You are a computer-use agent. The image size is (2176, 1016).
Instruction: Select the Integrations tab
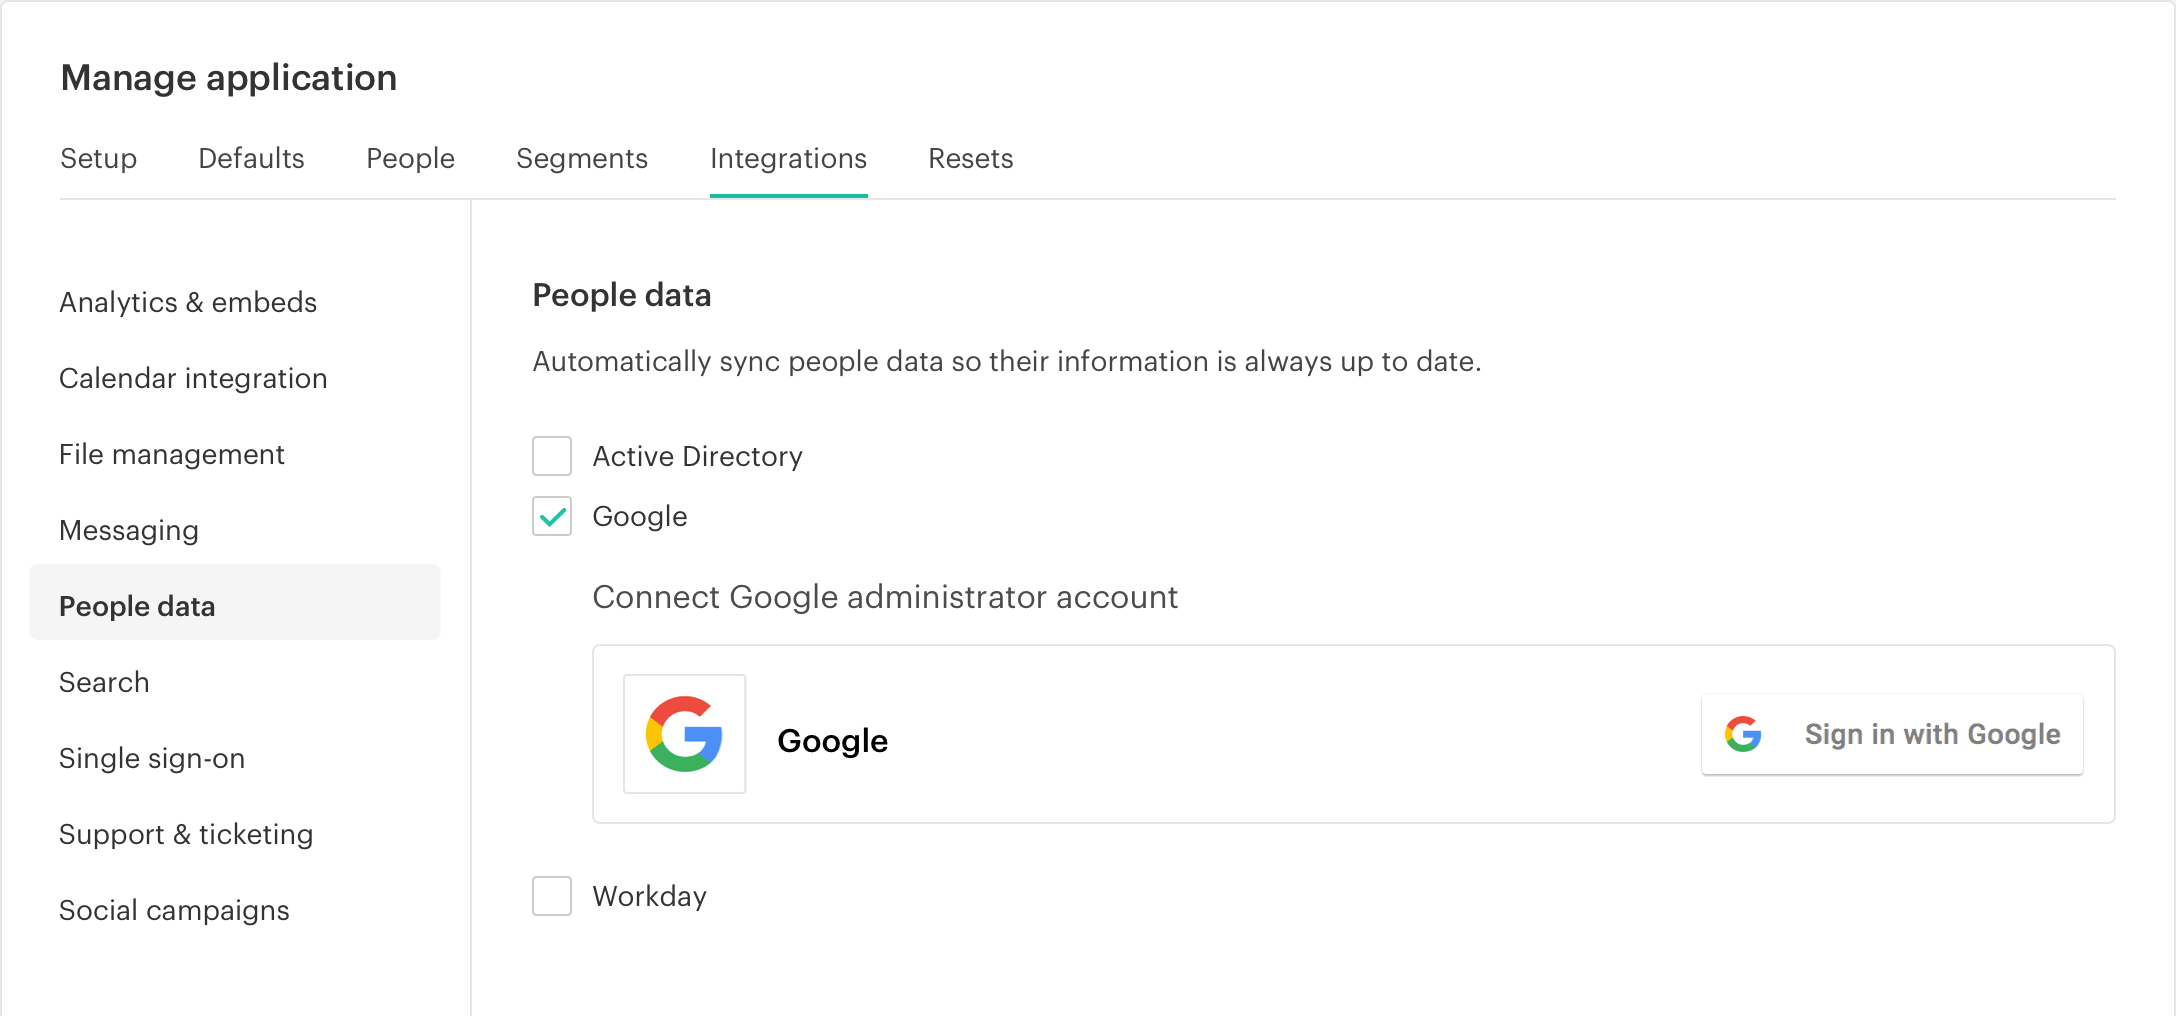788,158
